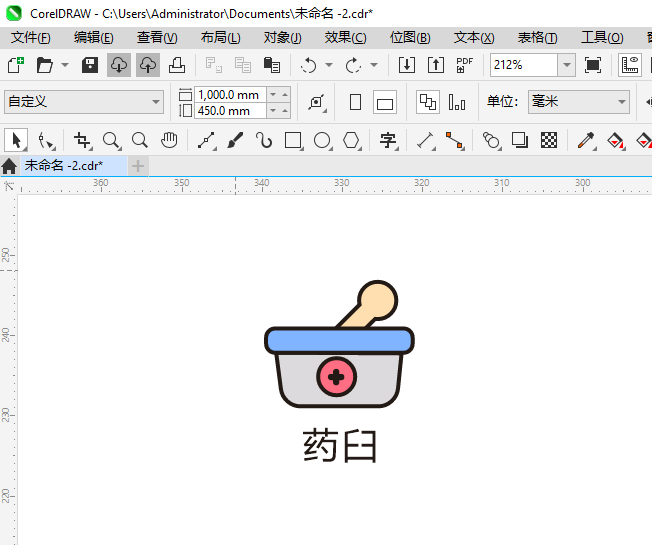Open the units dropdown showing 毫米
652x545 pixels.
(579, 102)
